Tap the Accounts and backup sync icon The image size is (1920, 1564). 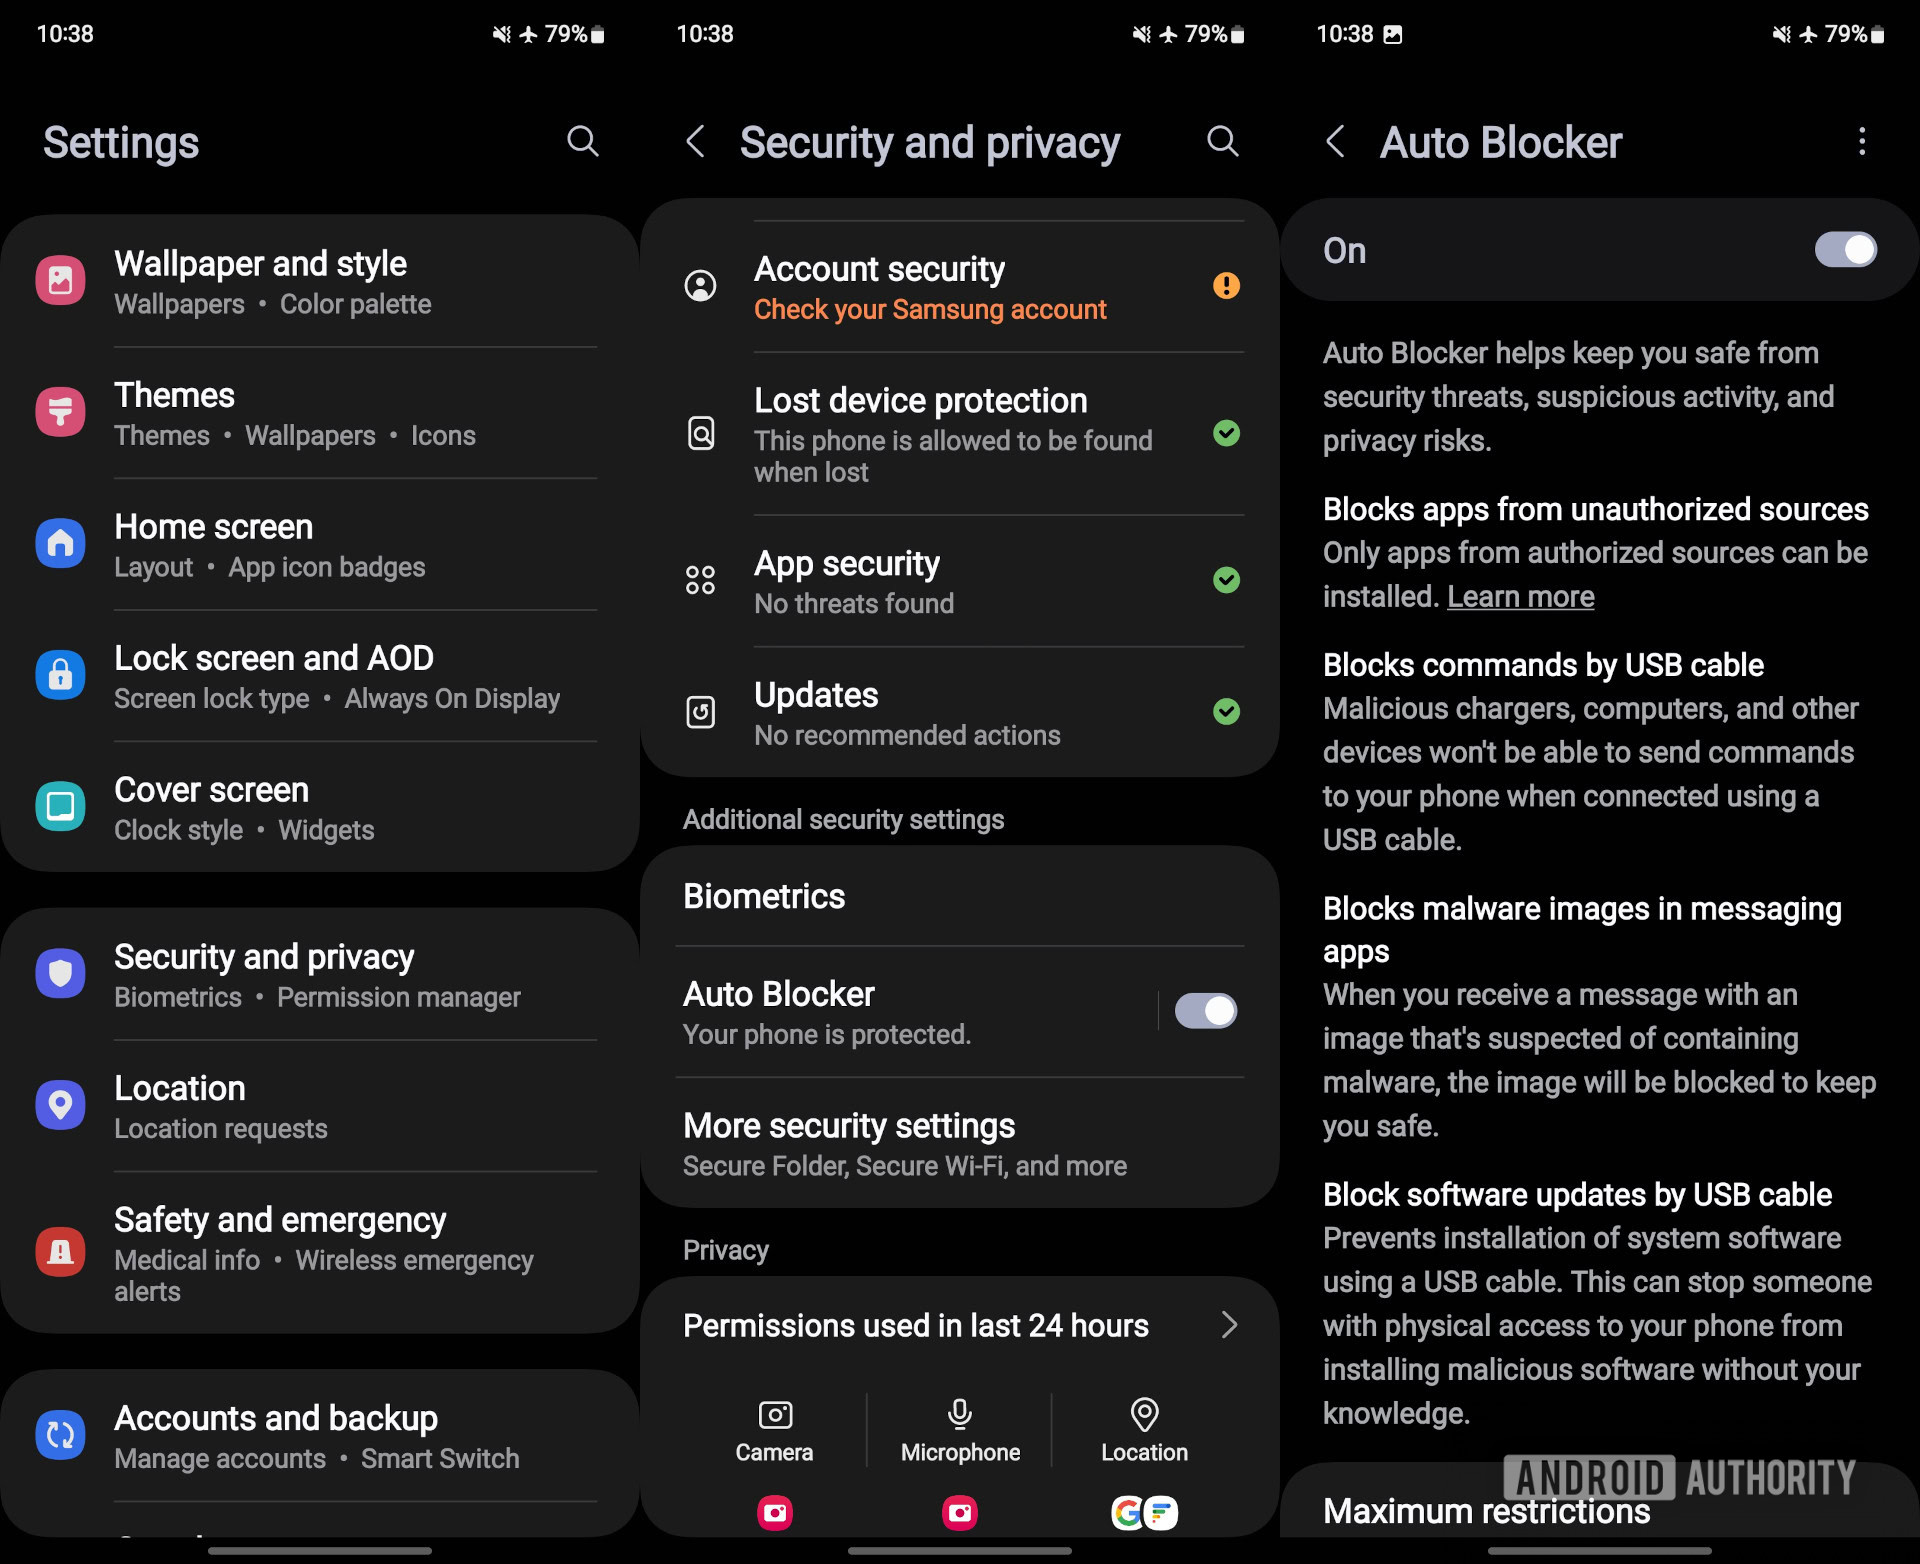[x=62, y=1425]
